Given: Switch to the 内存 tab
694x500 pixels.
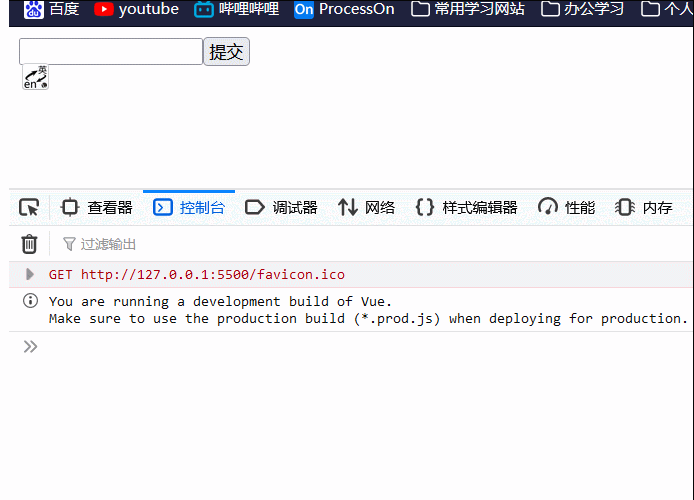Looking at the screenshot, I should 644,208.
